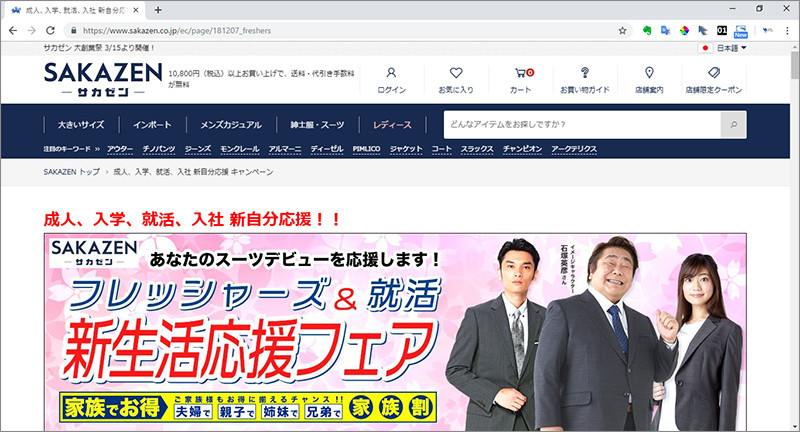
Task: Click the vertical page scrollbar thumb
Action: pyautogui.click(x=795, y=65)
